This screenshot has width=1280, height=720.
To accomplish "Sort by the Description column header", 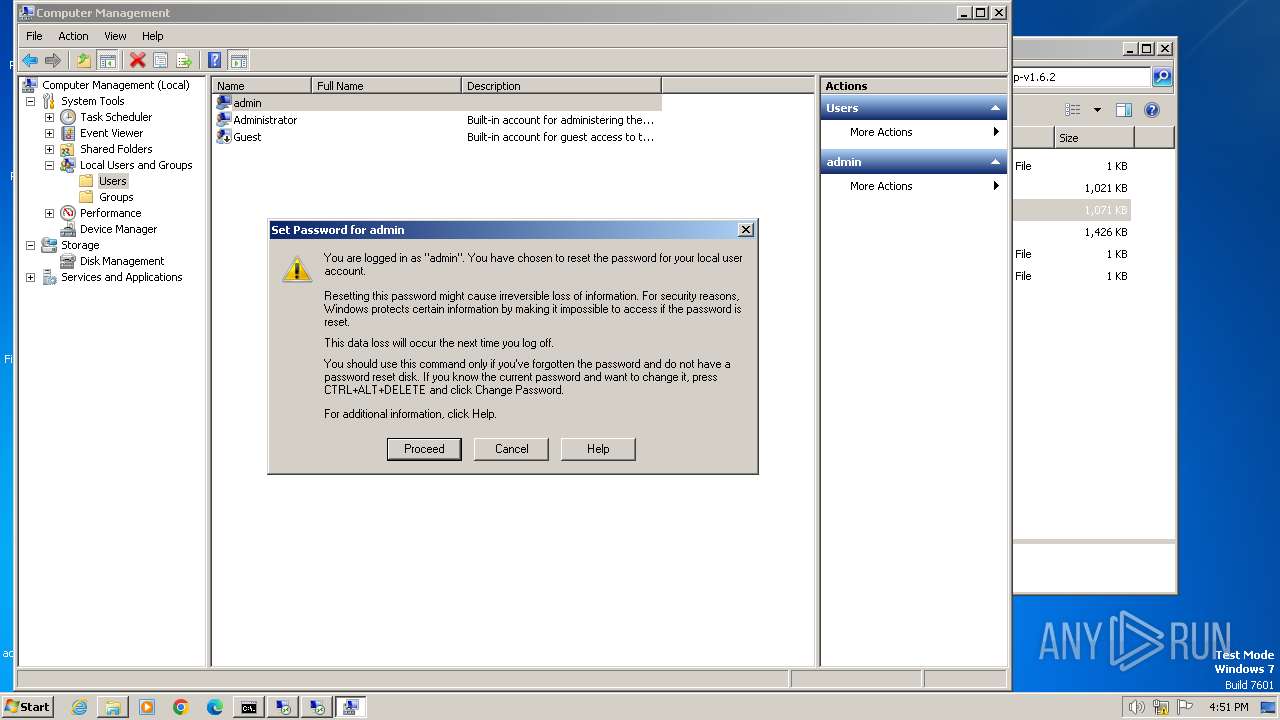I will click(562, 86).
